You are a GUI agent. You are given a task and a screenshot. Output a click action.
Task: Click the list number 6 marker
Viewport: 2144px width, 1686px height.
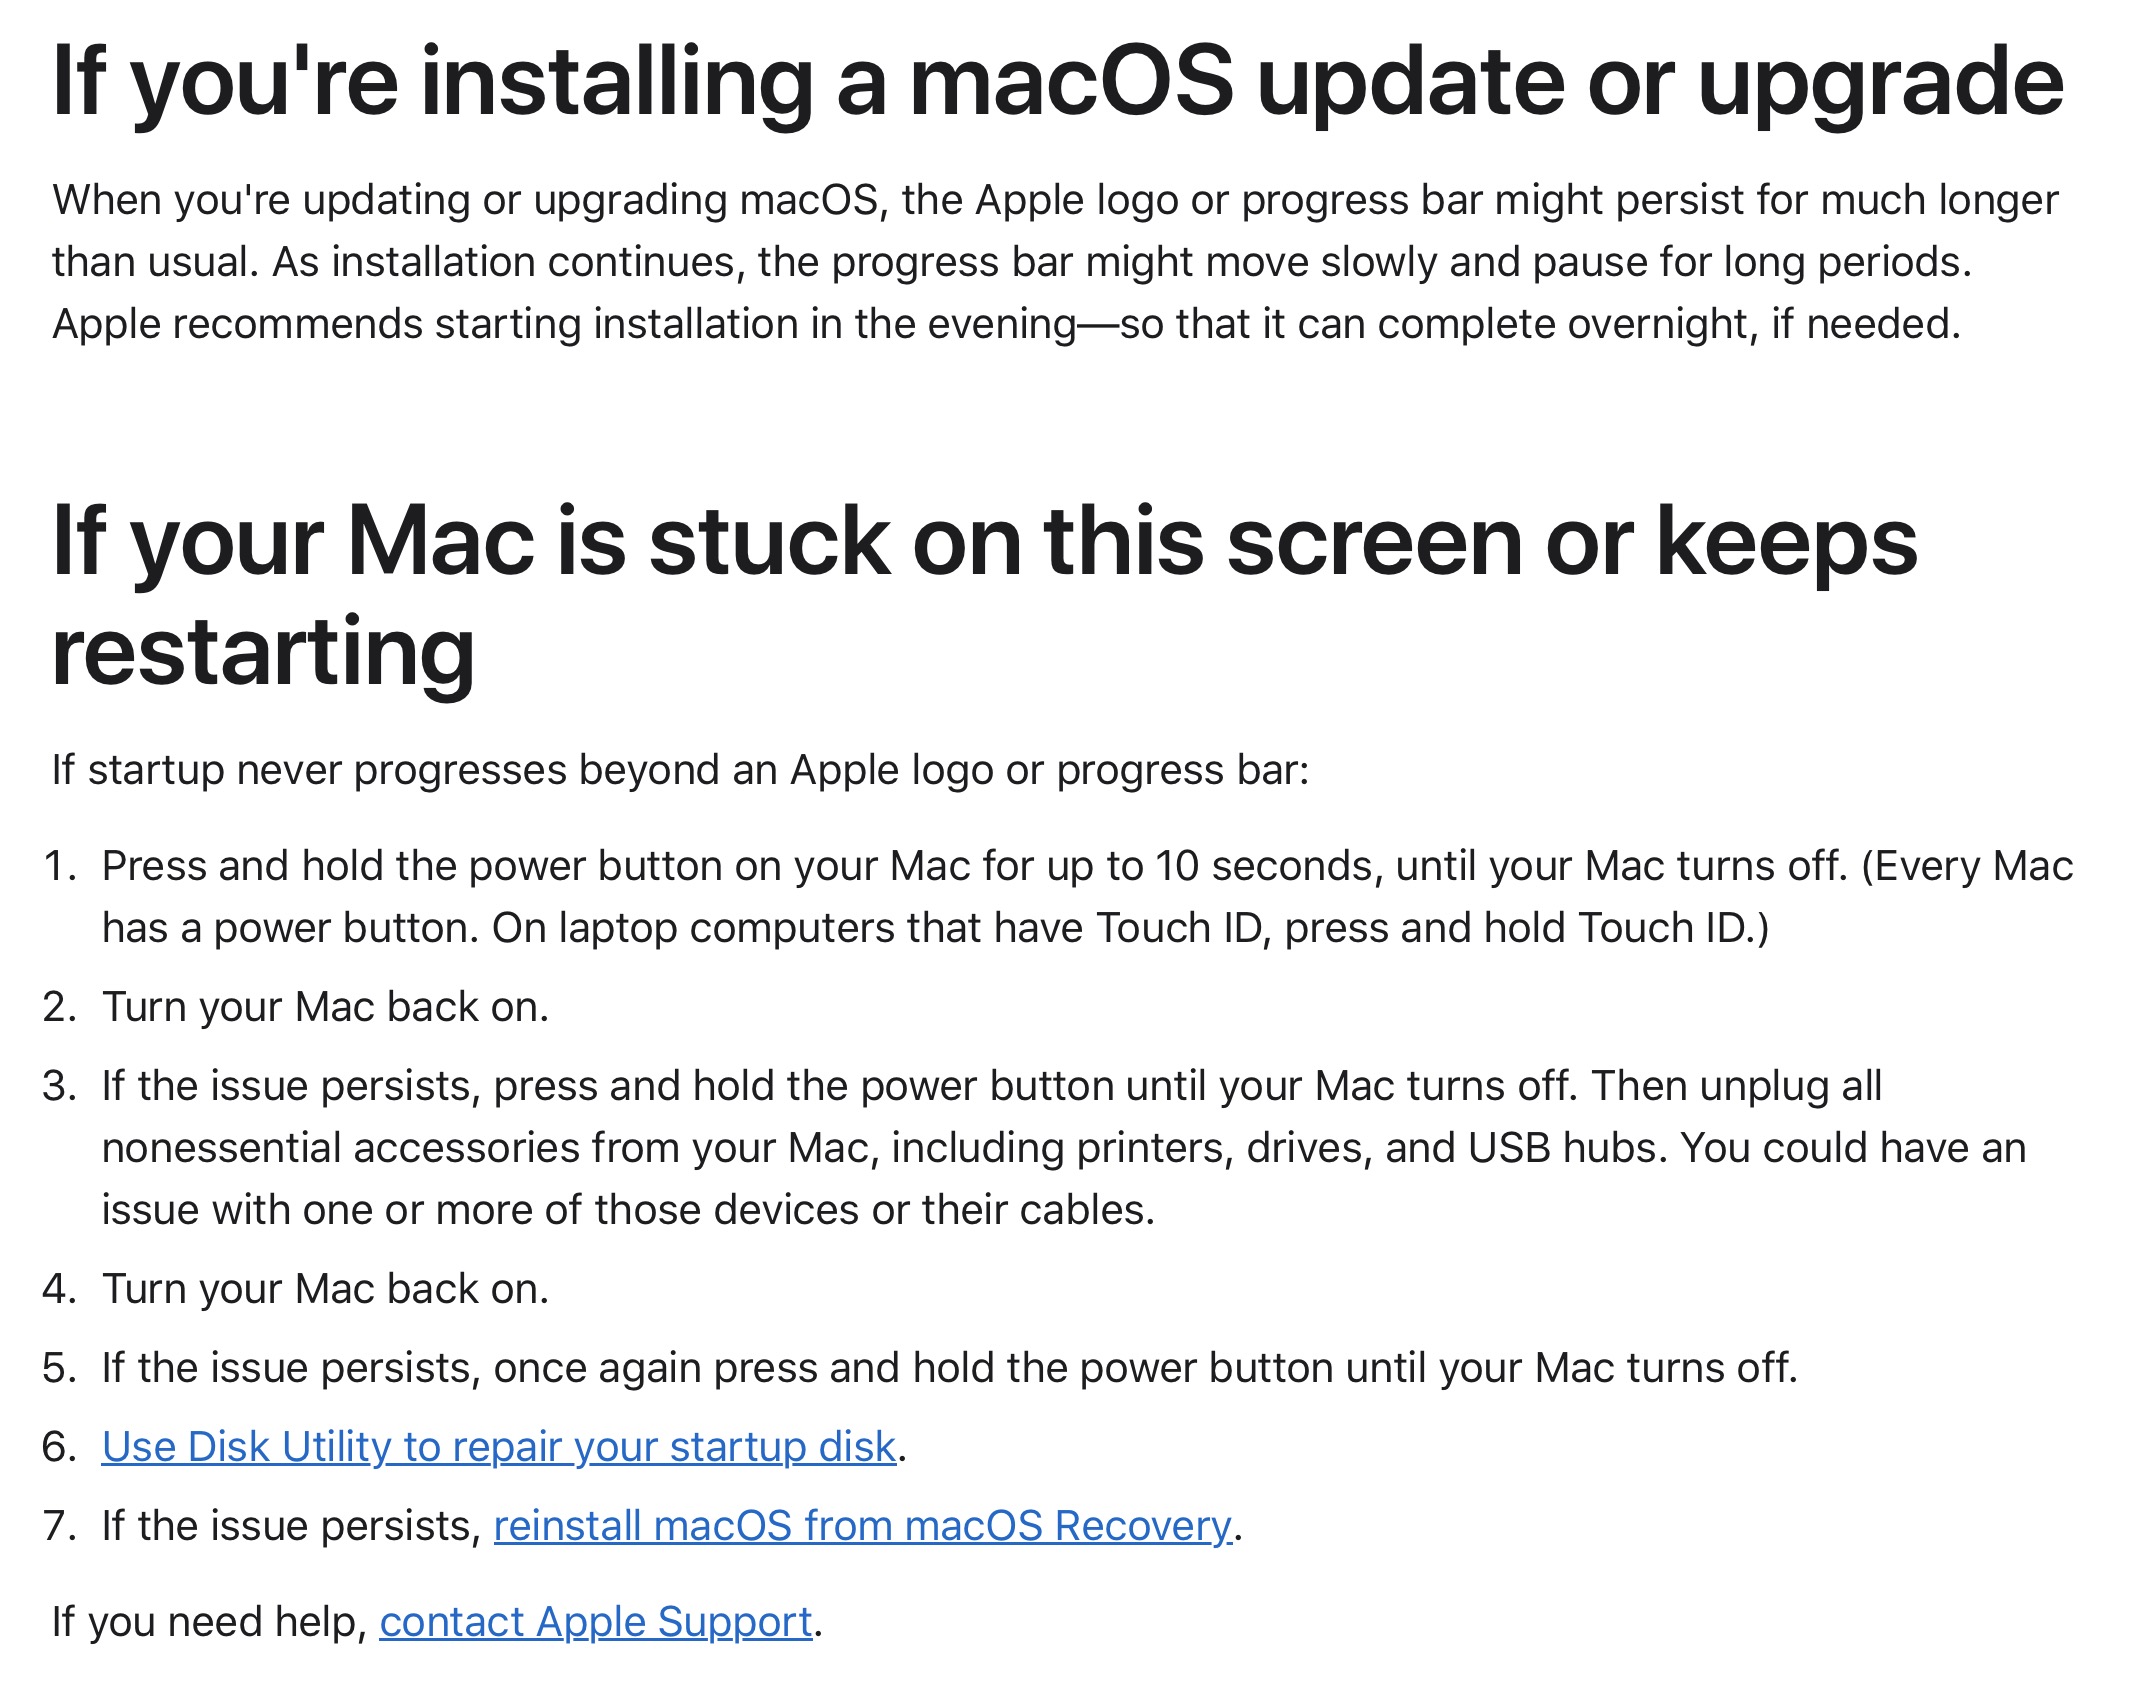click(60, 1447)
